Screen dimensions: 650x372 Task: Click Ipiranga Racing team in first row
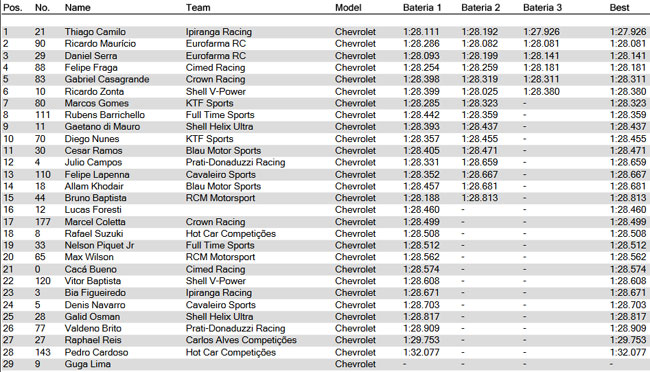(x=218, y=32)
